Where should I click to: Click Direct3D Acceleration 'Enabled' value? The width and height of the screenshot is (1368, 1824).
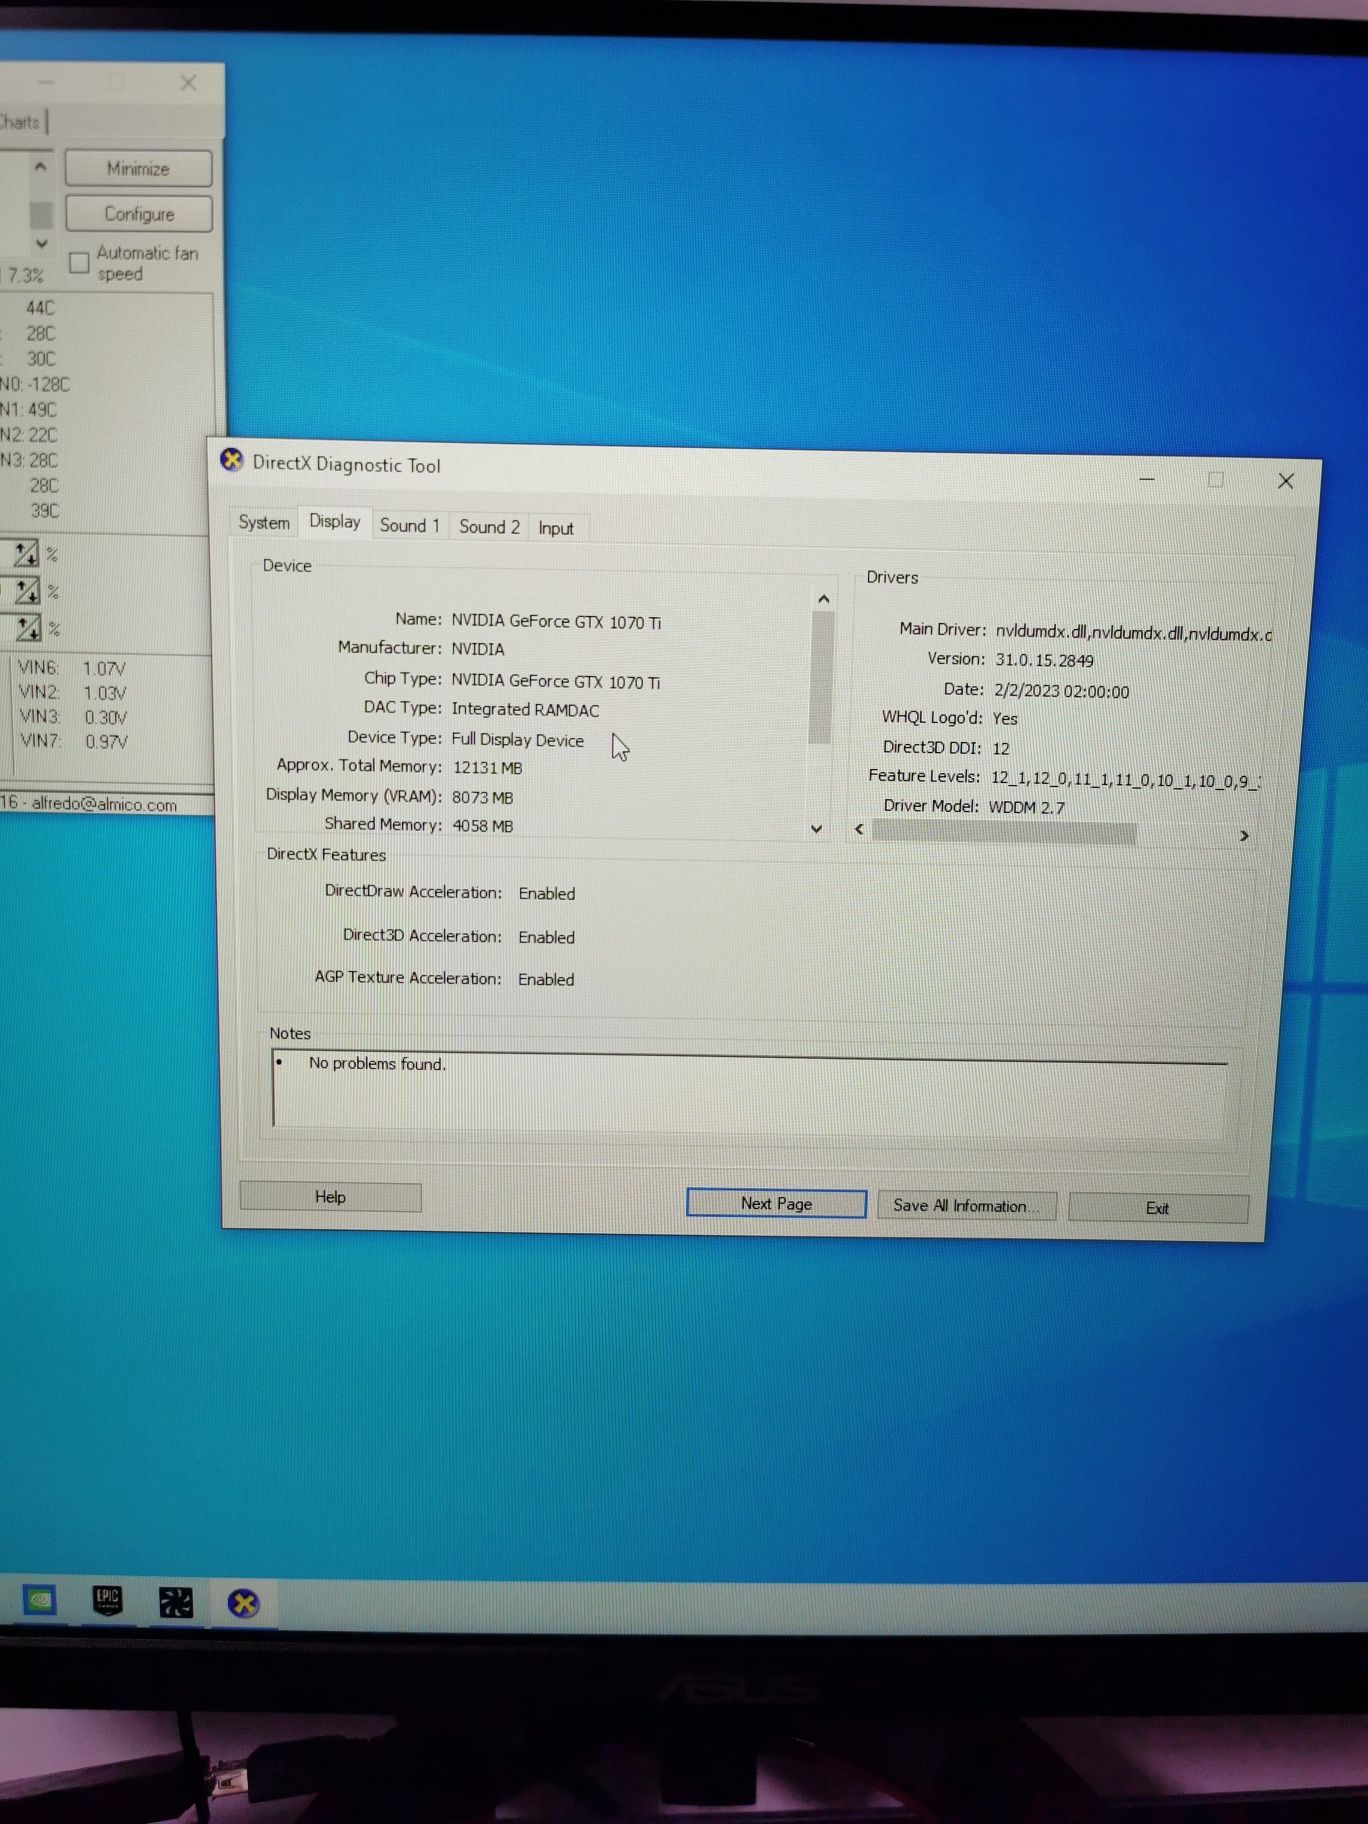click(x=546, y=937)
